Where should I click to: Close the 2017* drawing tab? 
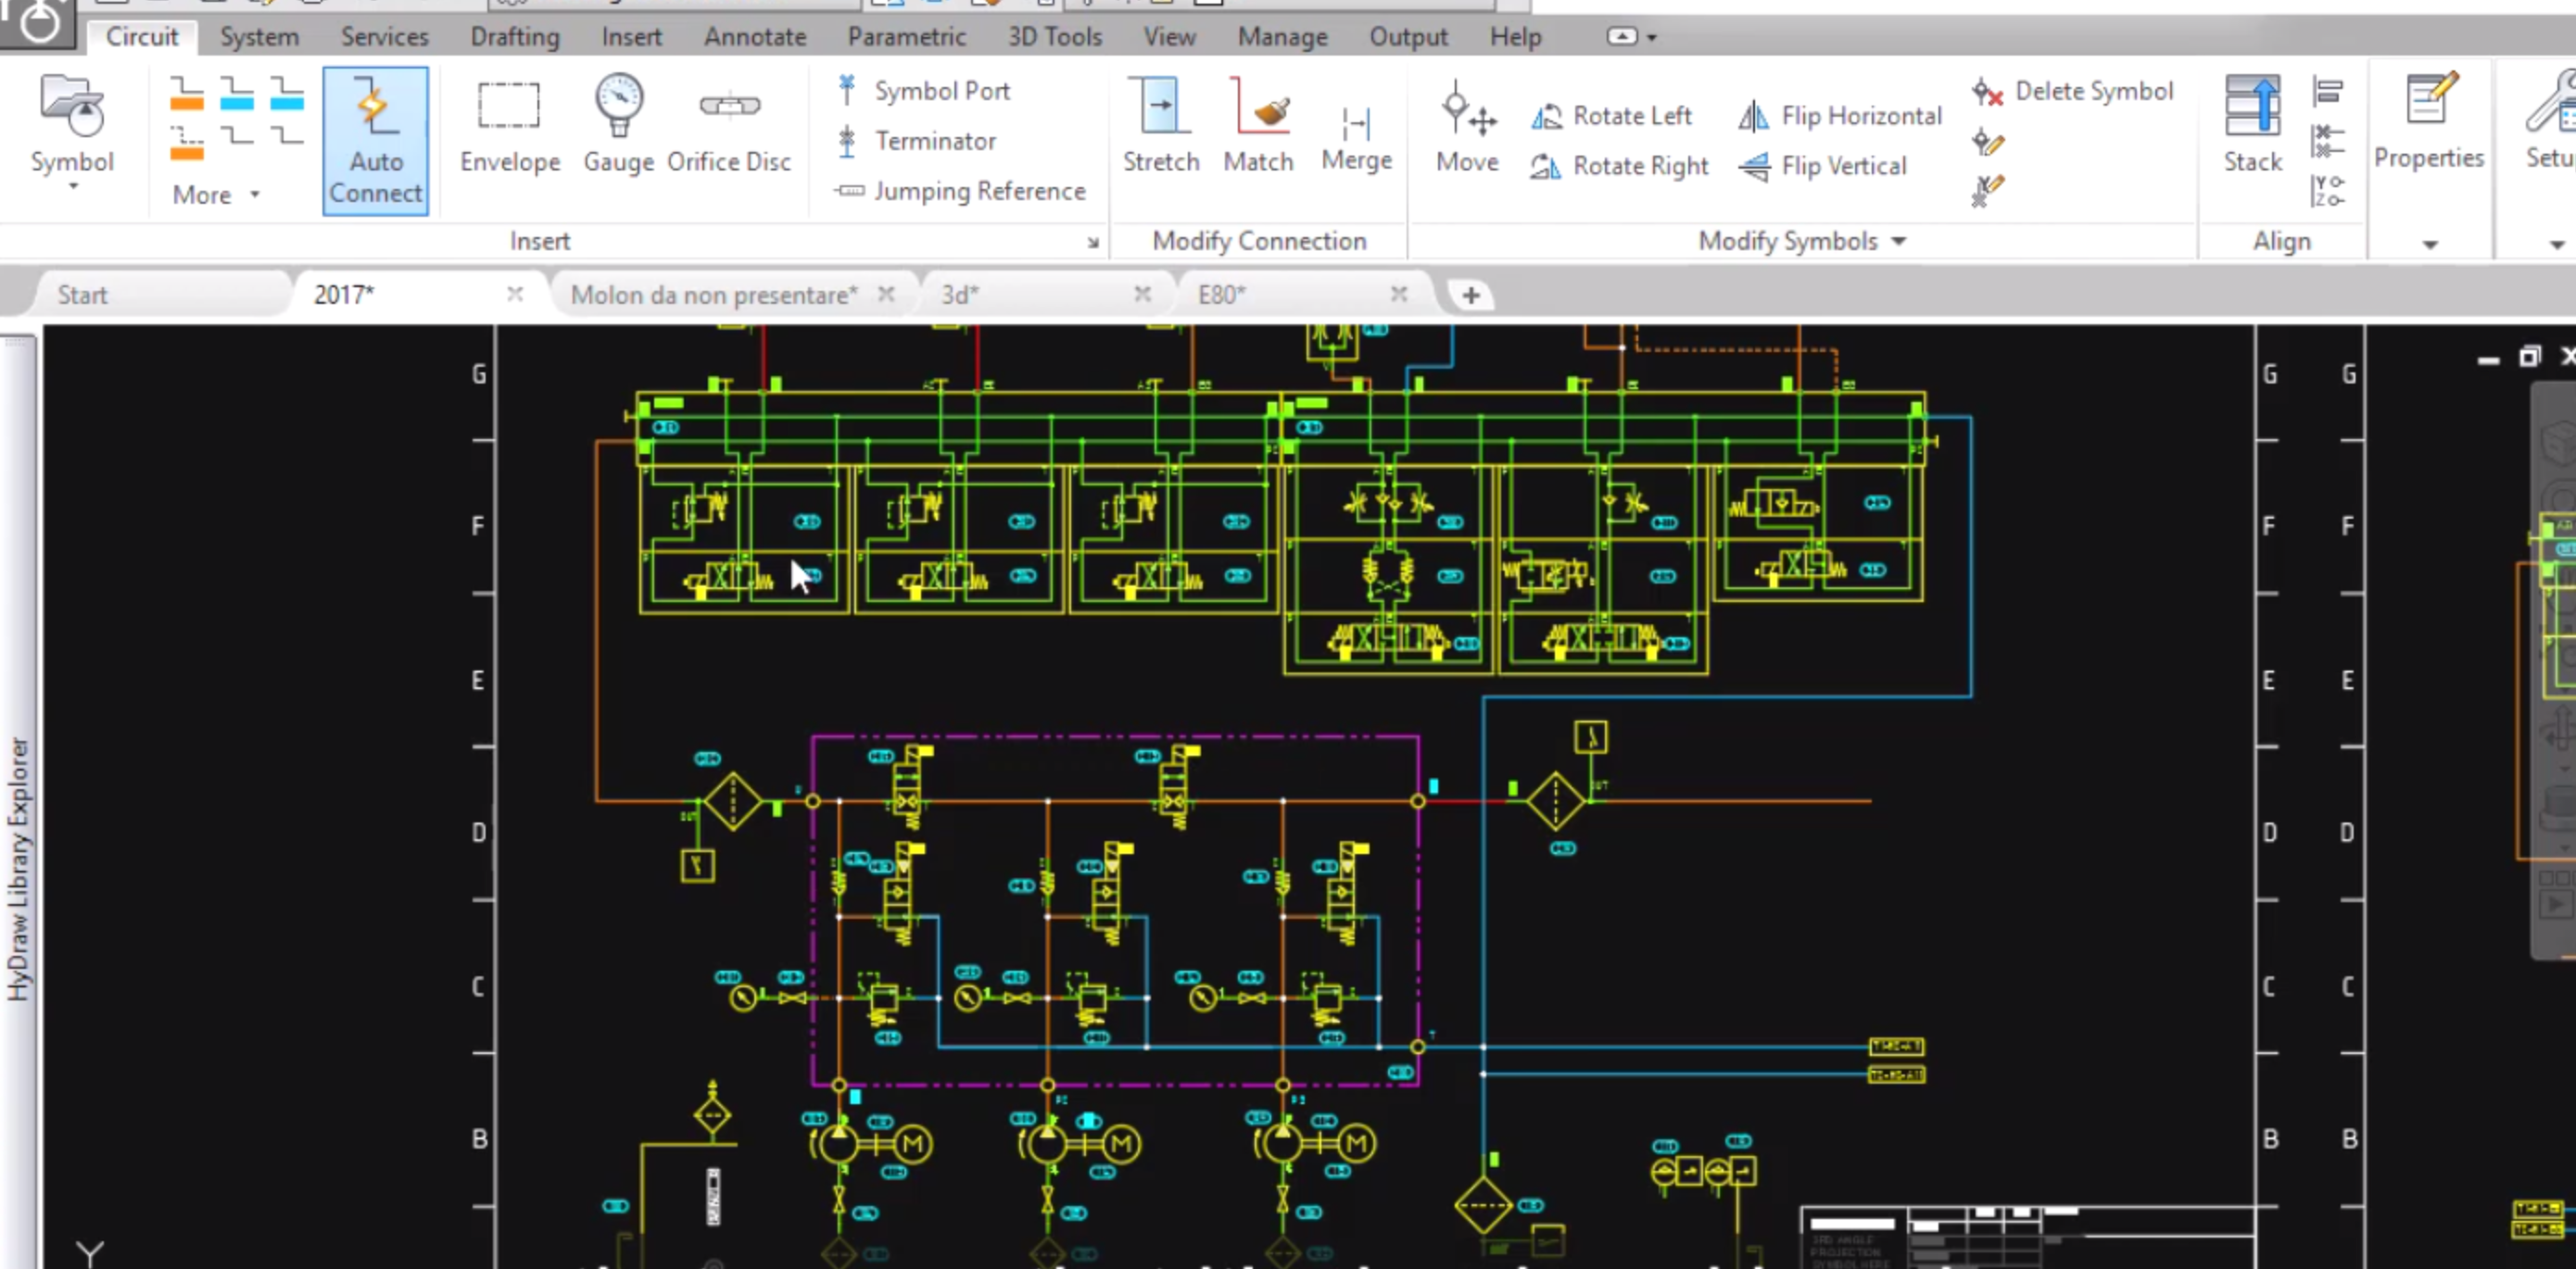(x=515, y=294)
